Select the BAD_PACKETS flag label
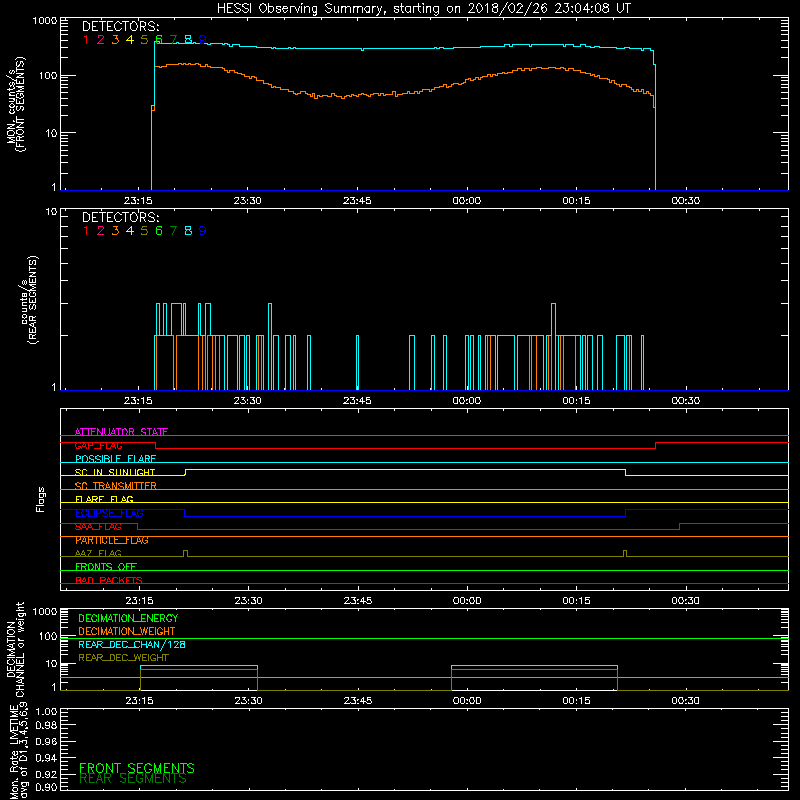The image size is (800, 800). [x=109, y=581]
